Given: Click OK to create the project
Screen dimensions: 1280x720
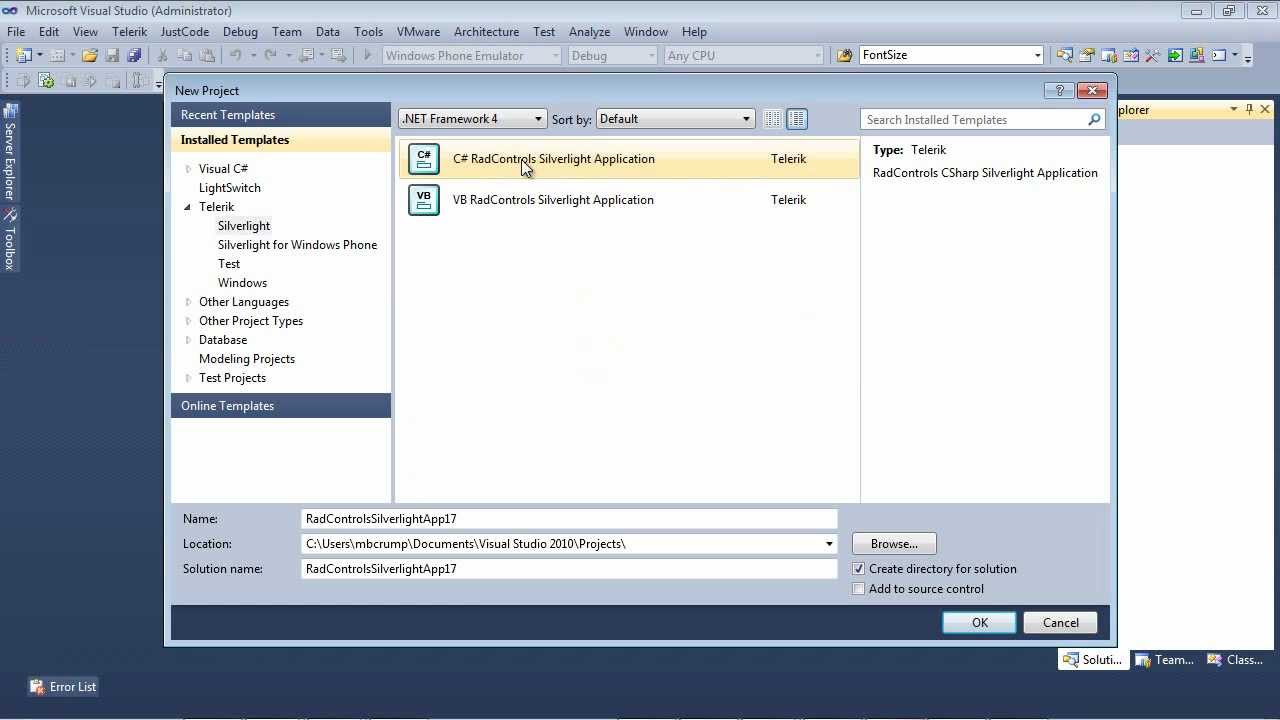Looking at the screenshot, I should tap(979, 623).
